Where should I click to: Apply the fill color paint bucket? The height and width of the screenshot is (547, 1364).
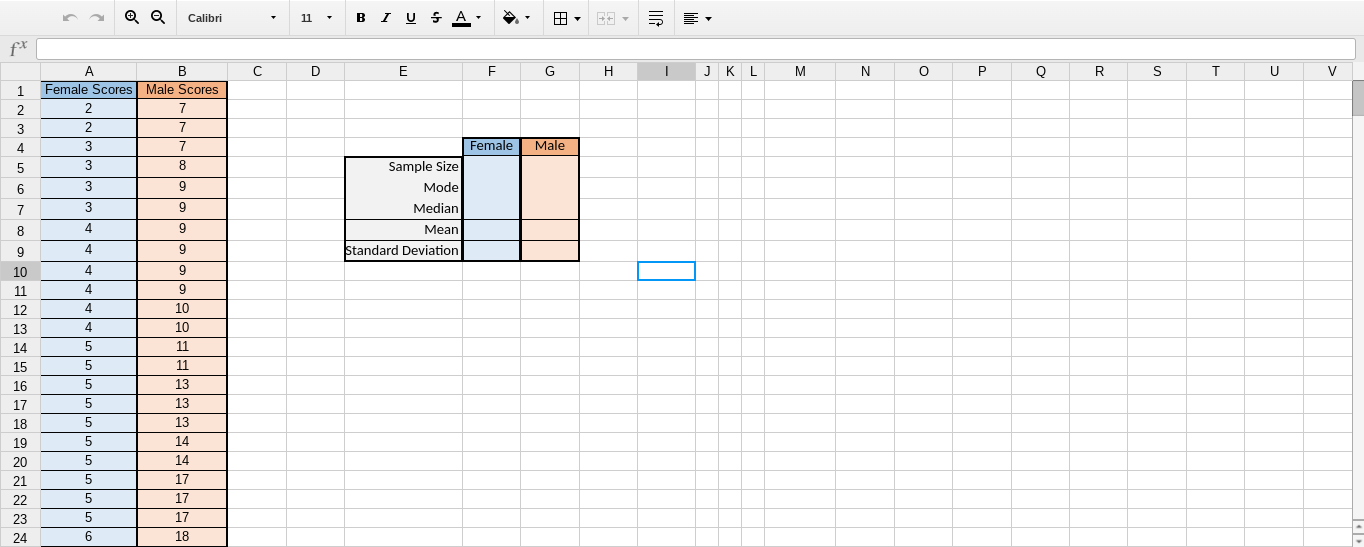pyautogui.click(x=510, y=18)
